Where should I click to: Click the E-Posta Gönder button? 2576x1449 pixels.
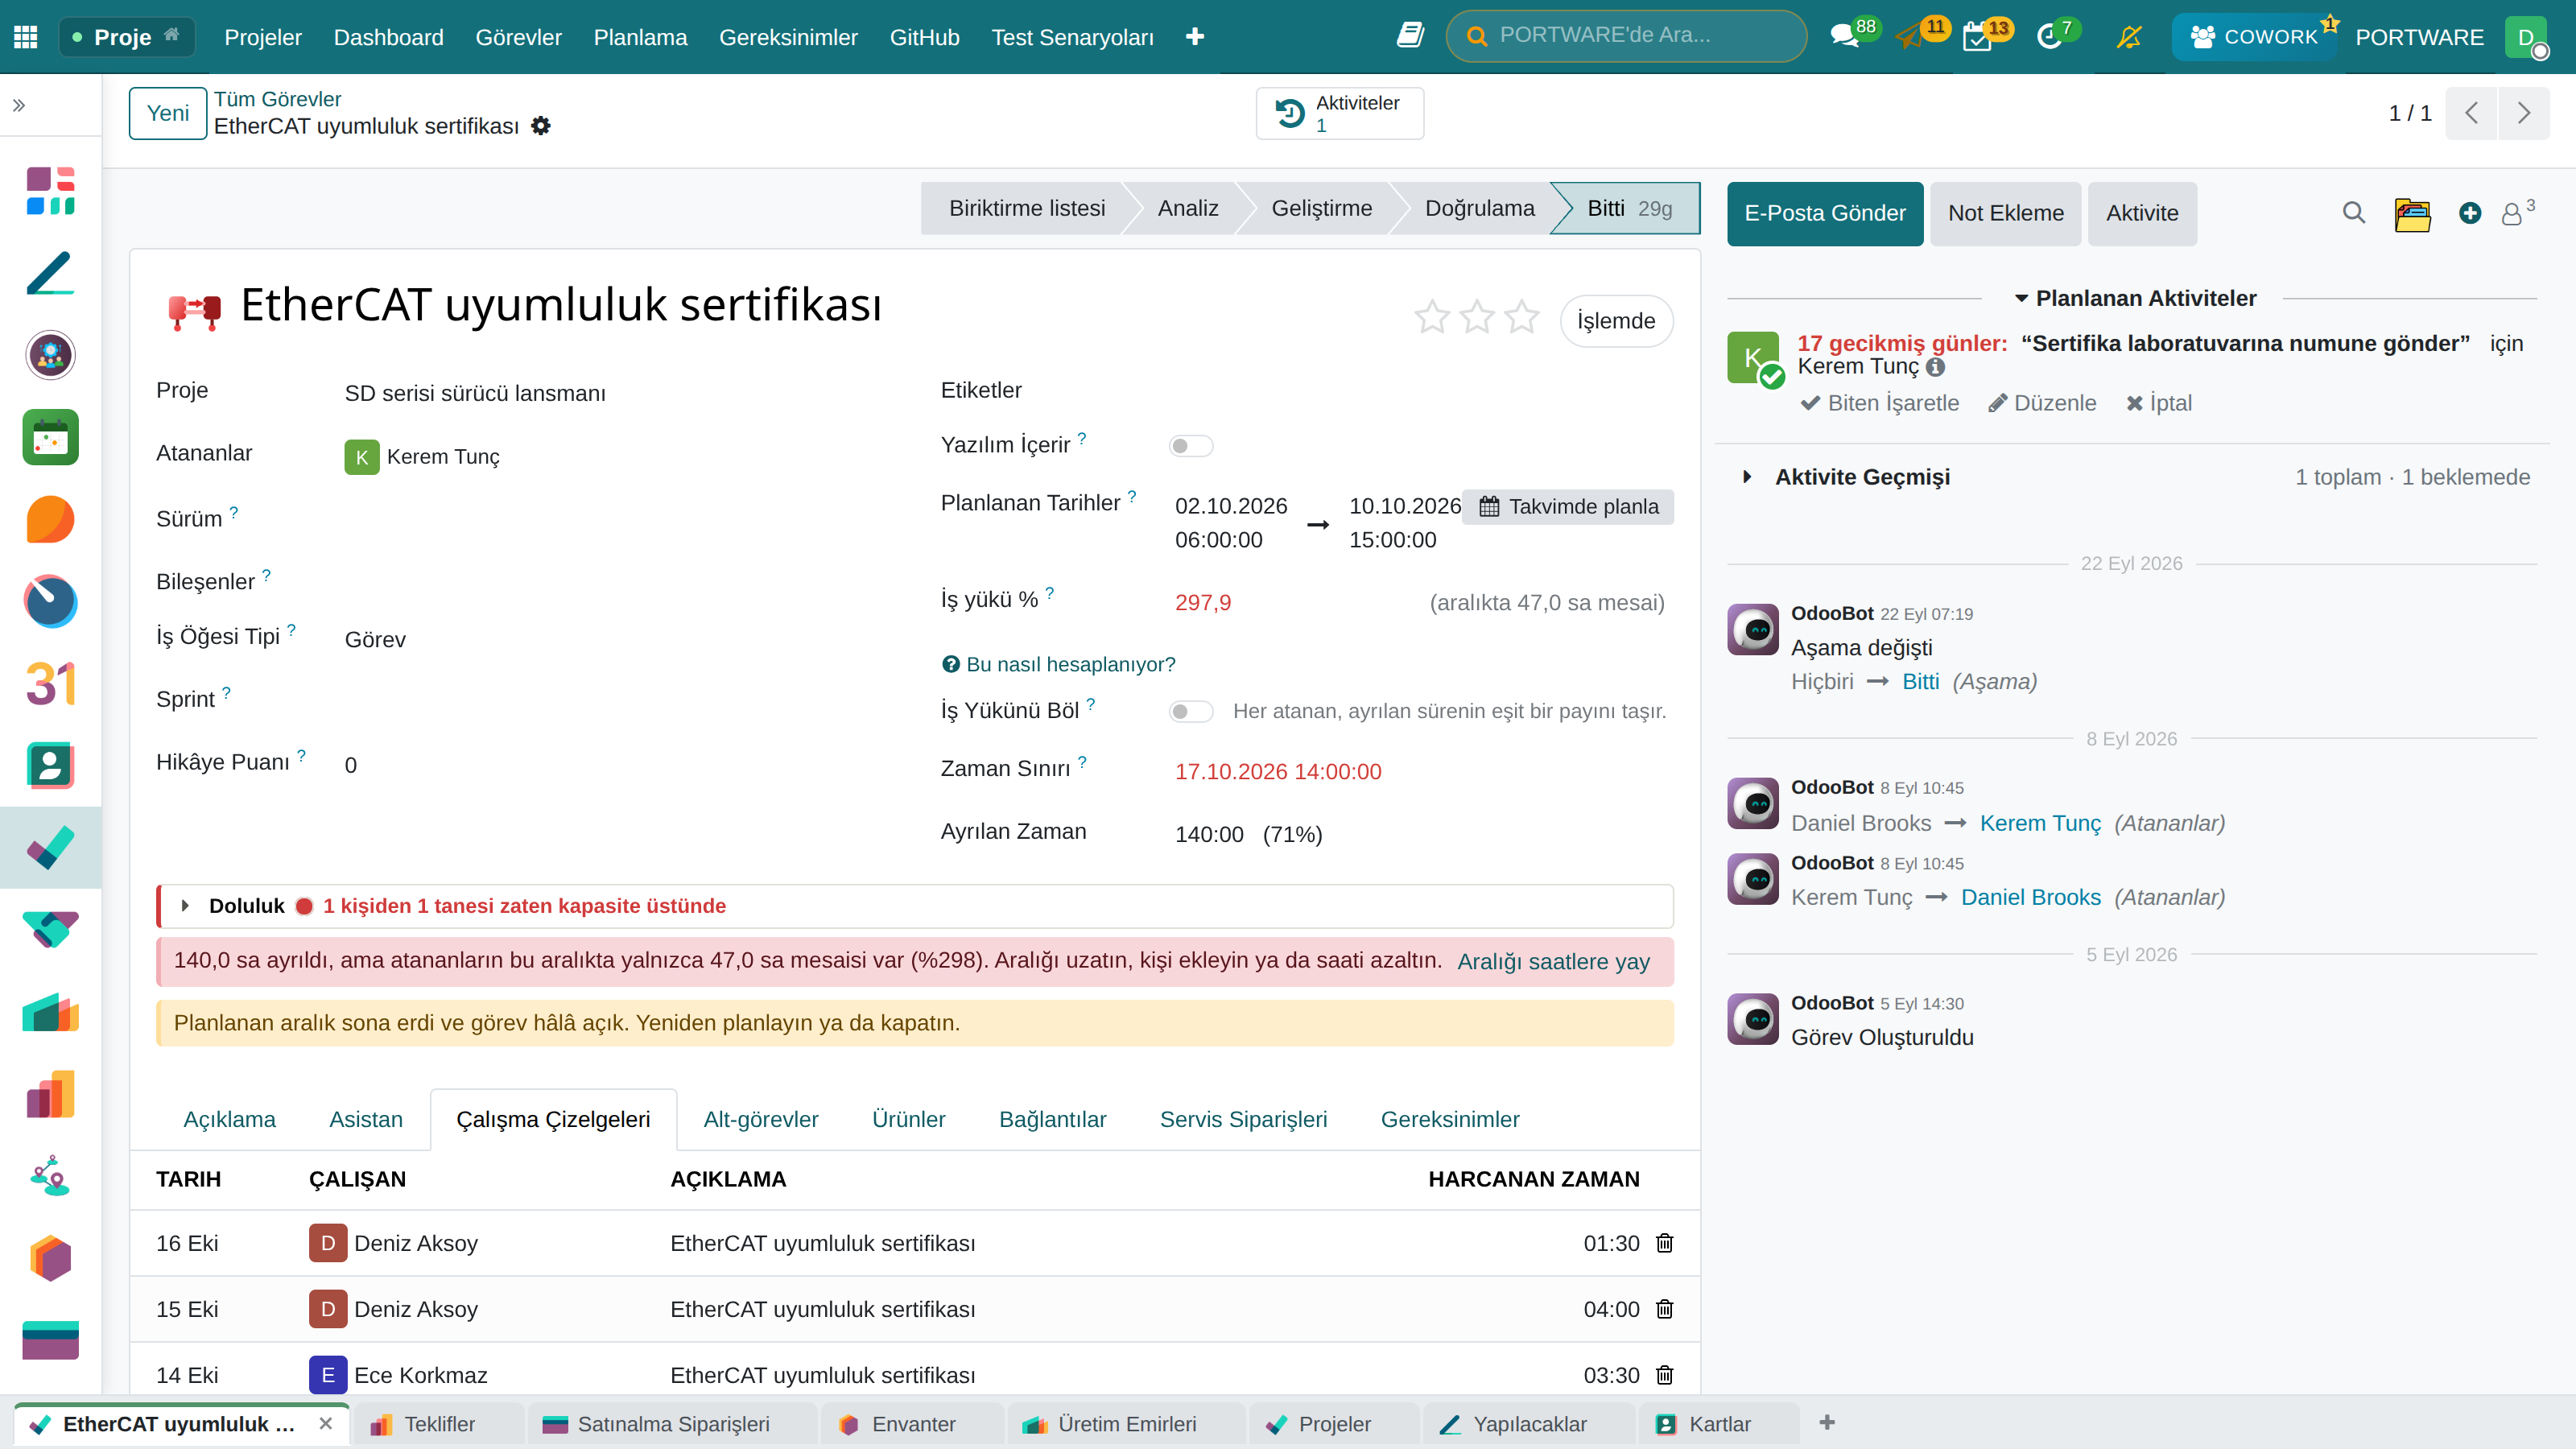click(1825, 213)
